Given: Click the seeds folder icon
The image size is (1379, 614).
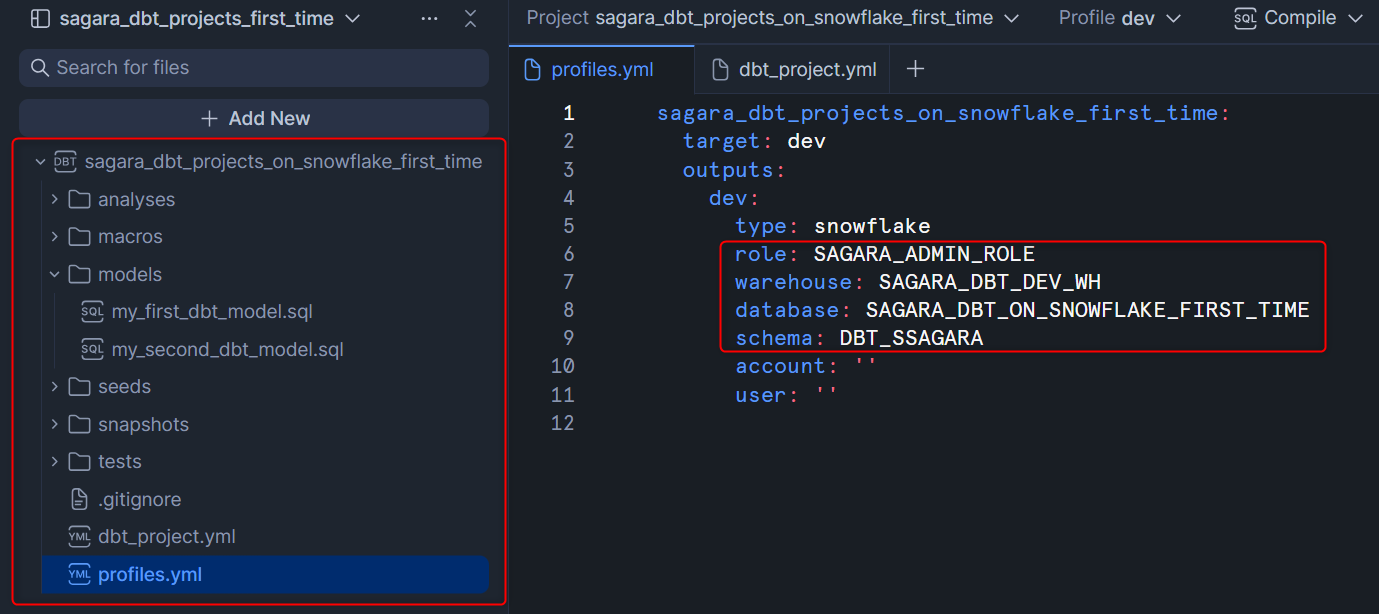Looking at the screenshot, I should coord(80,386).
